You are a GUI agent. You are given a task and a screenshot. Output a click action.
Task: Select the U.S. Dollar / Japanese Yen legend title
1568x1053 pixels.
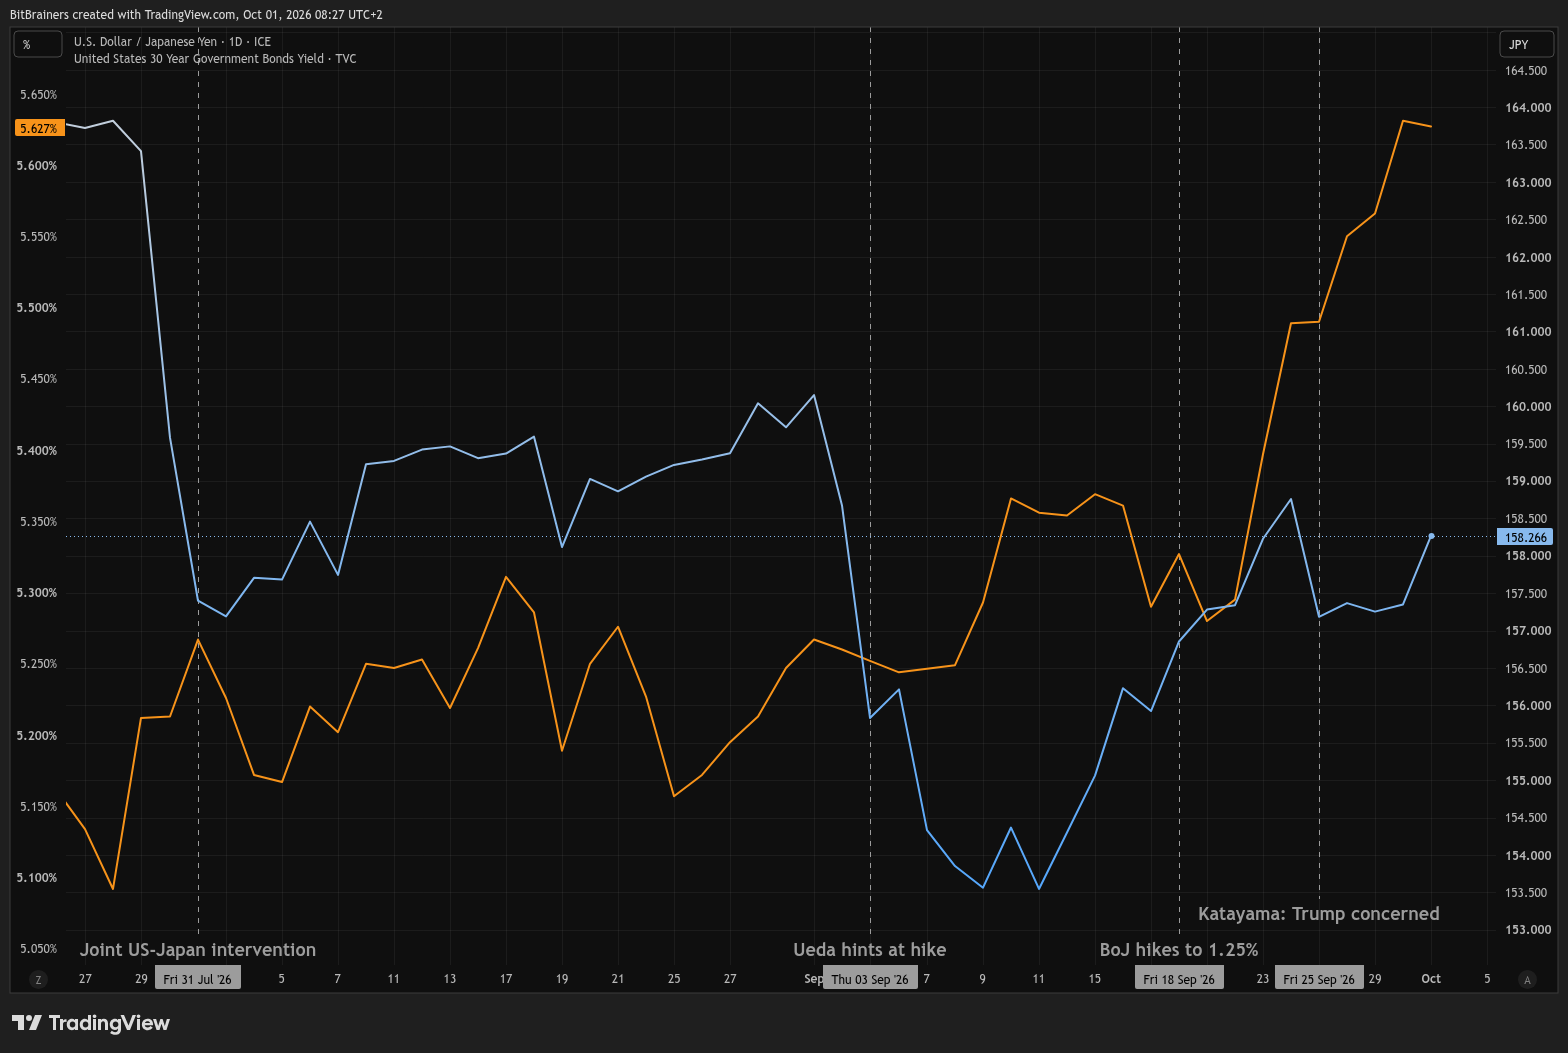click(172, 42)
